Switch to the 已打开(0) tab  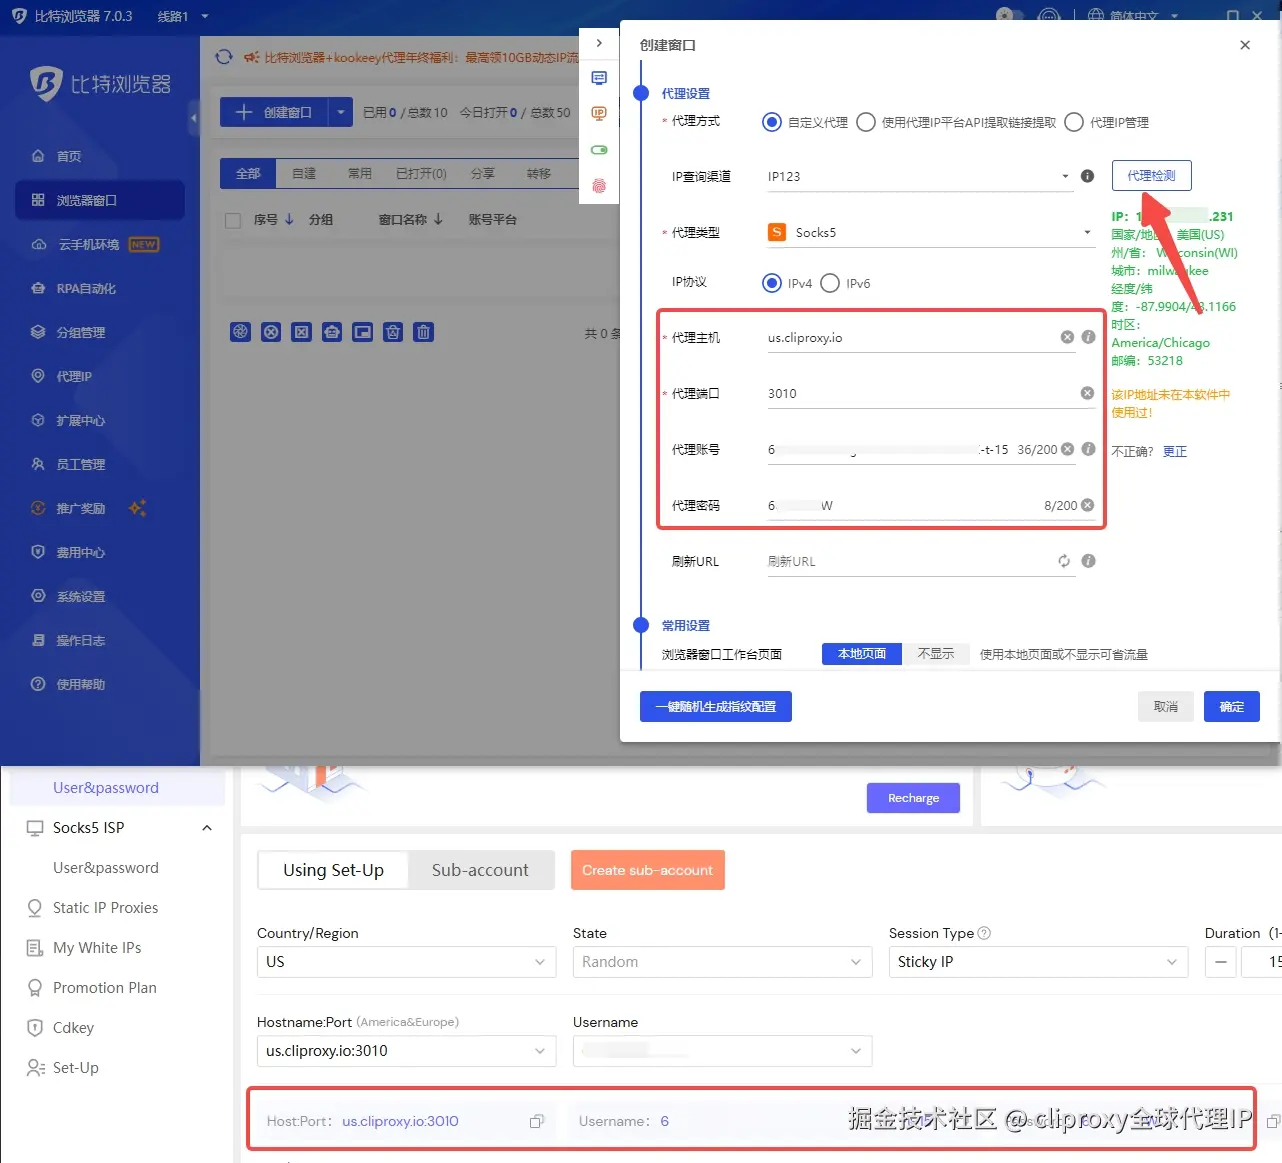[x=421, y=174]
